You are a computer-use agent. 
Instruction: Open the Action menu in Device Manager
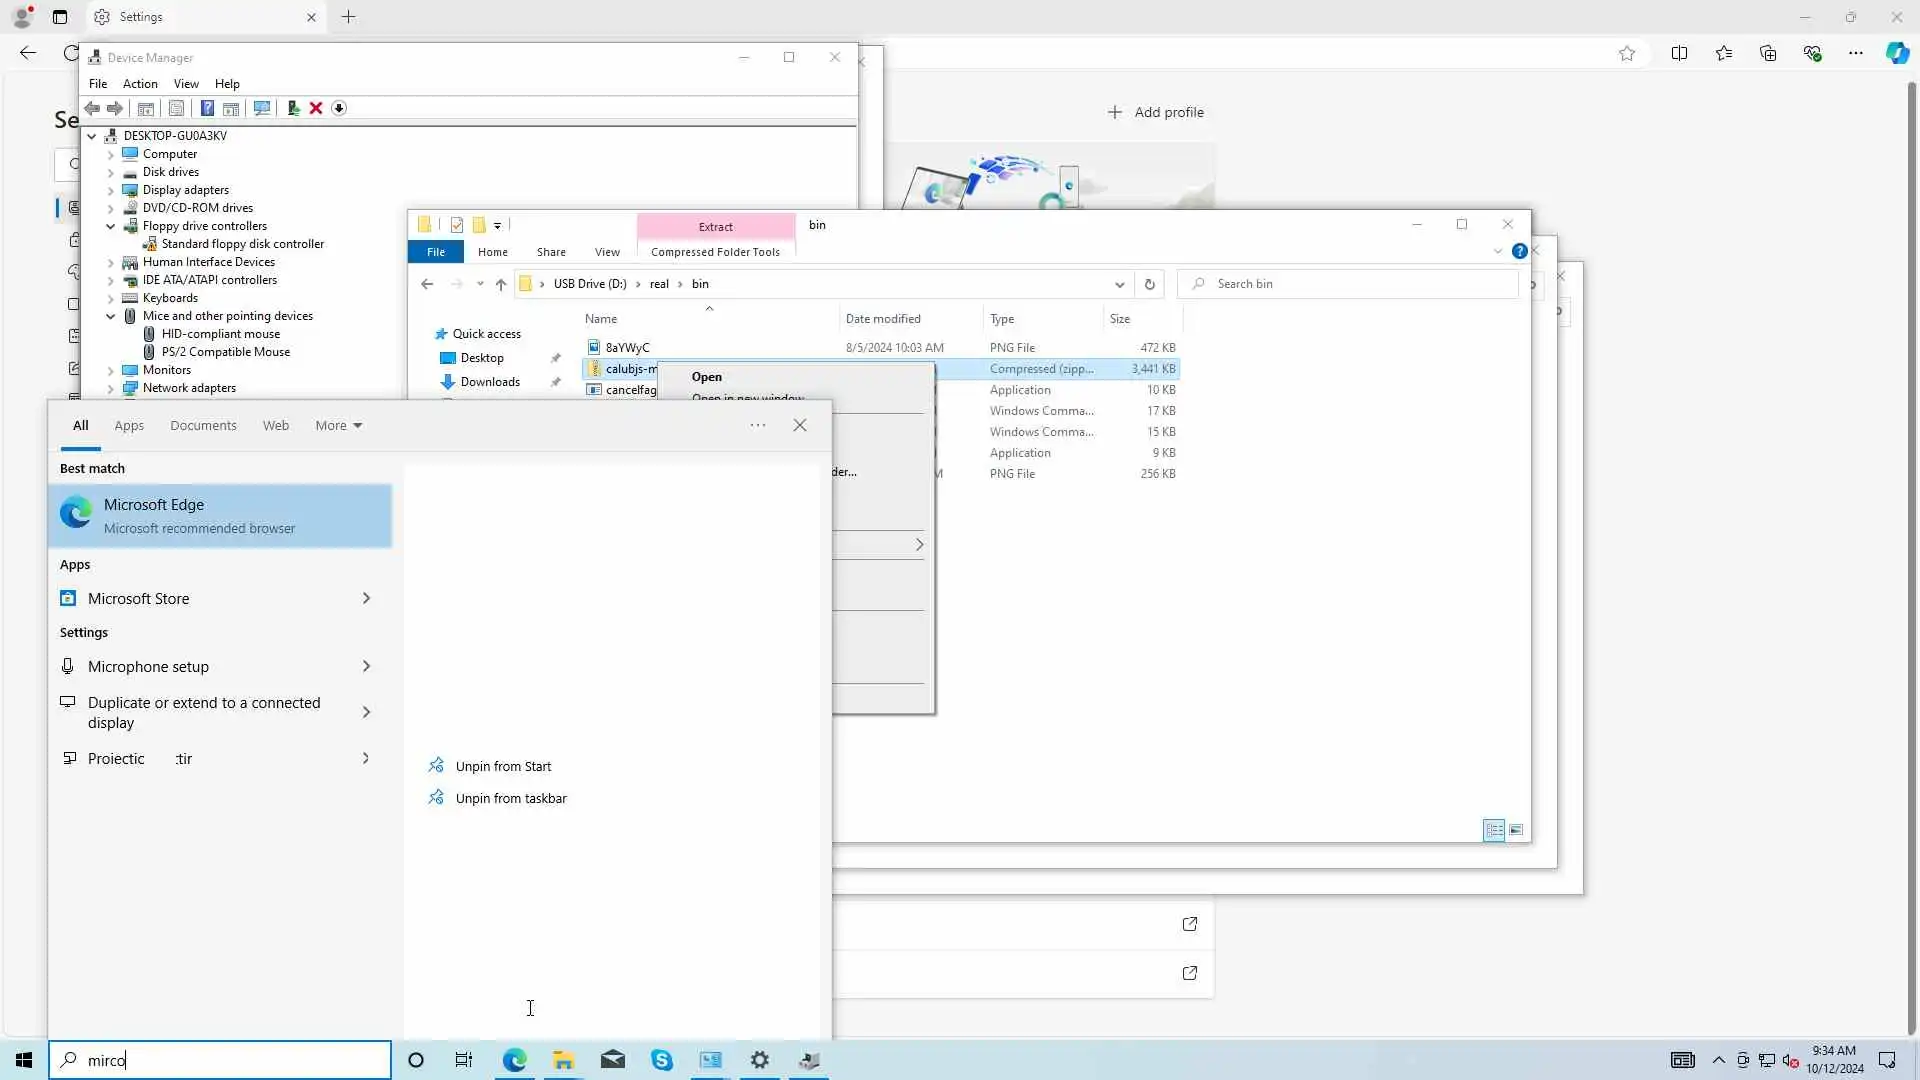140,84
